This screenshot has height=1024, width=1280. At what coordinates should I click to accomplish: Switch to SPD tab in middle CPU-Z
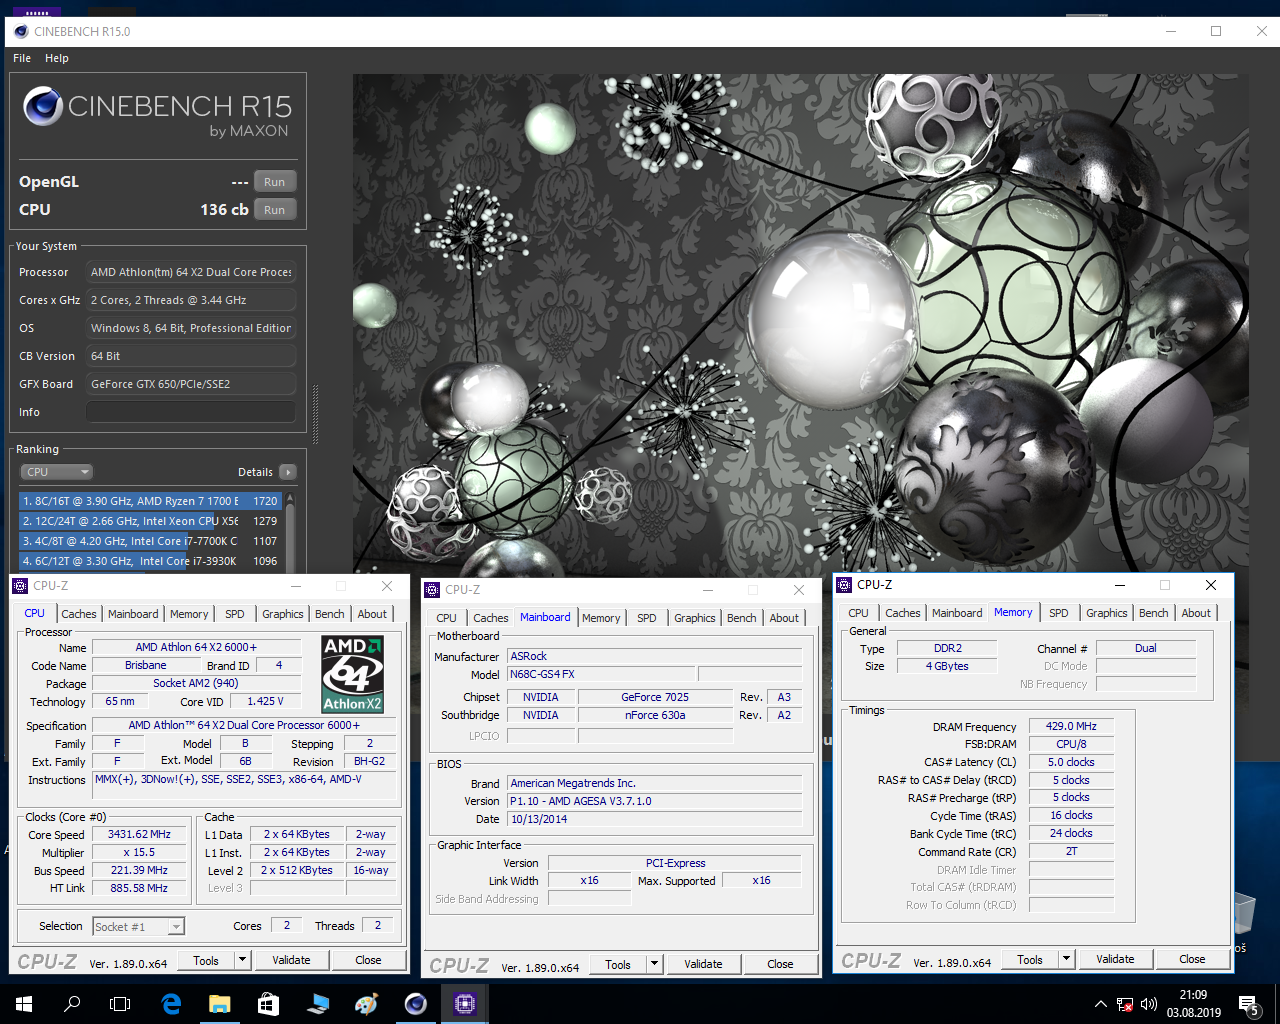(647, 618)
